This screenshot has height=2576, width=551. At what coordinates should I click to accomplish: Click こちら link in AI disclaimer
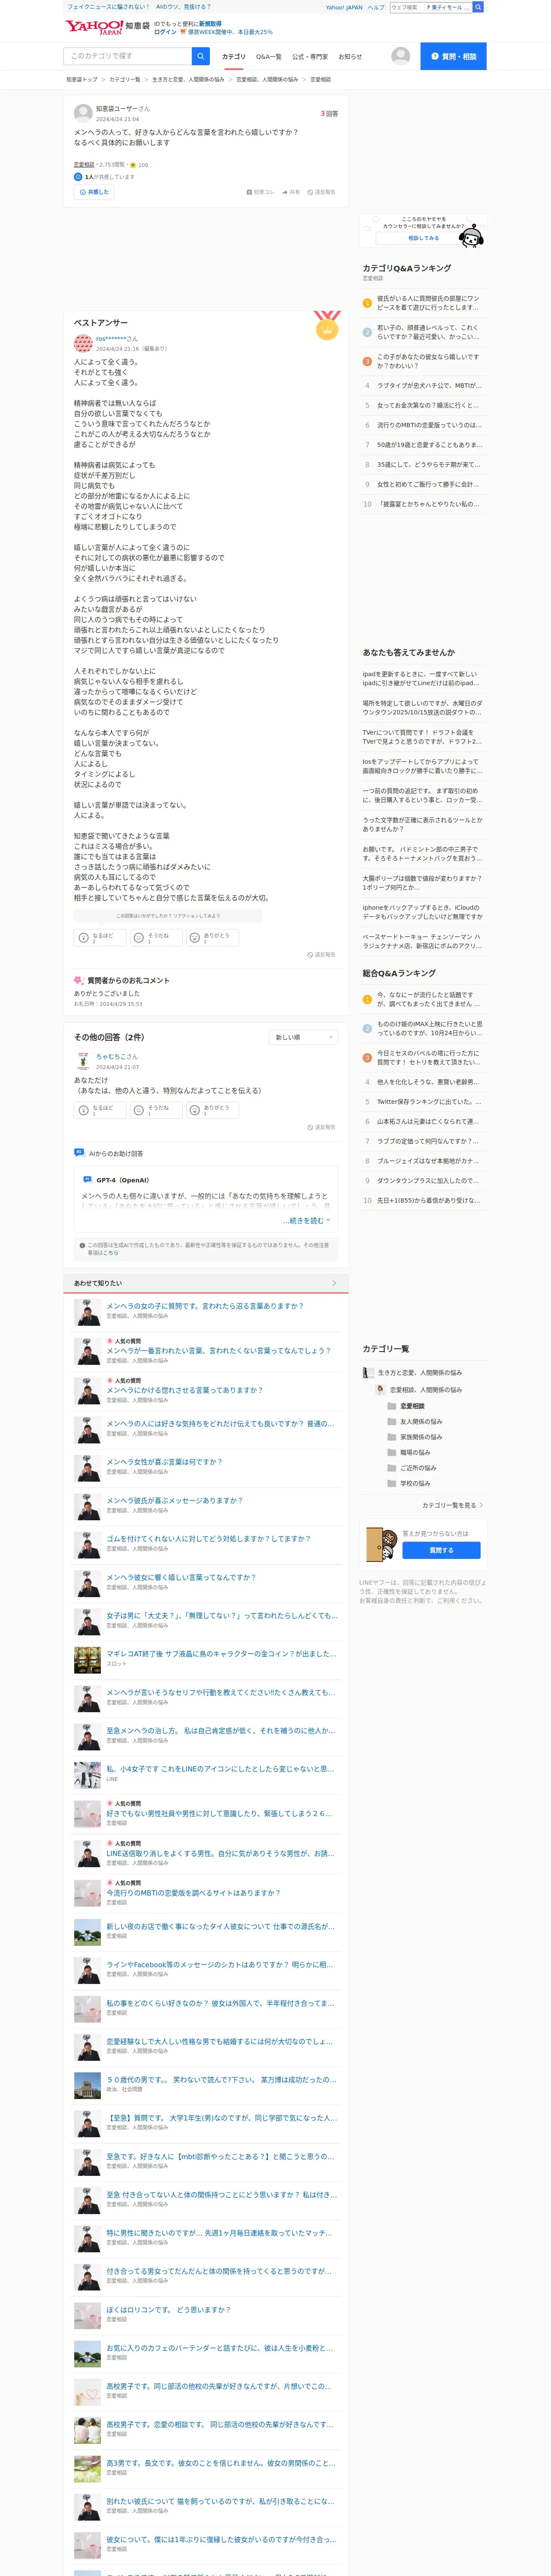click(x=111, y=1252)
